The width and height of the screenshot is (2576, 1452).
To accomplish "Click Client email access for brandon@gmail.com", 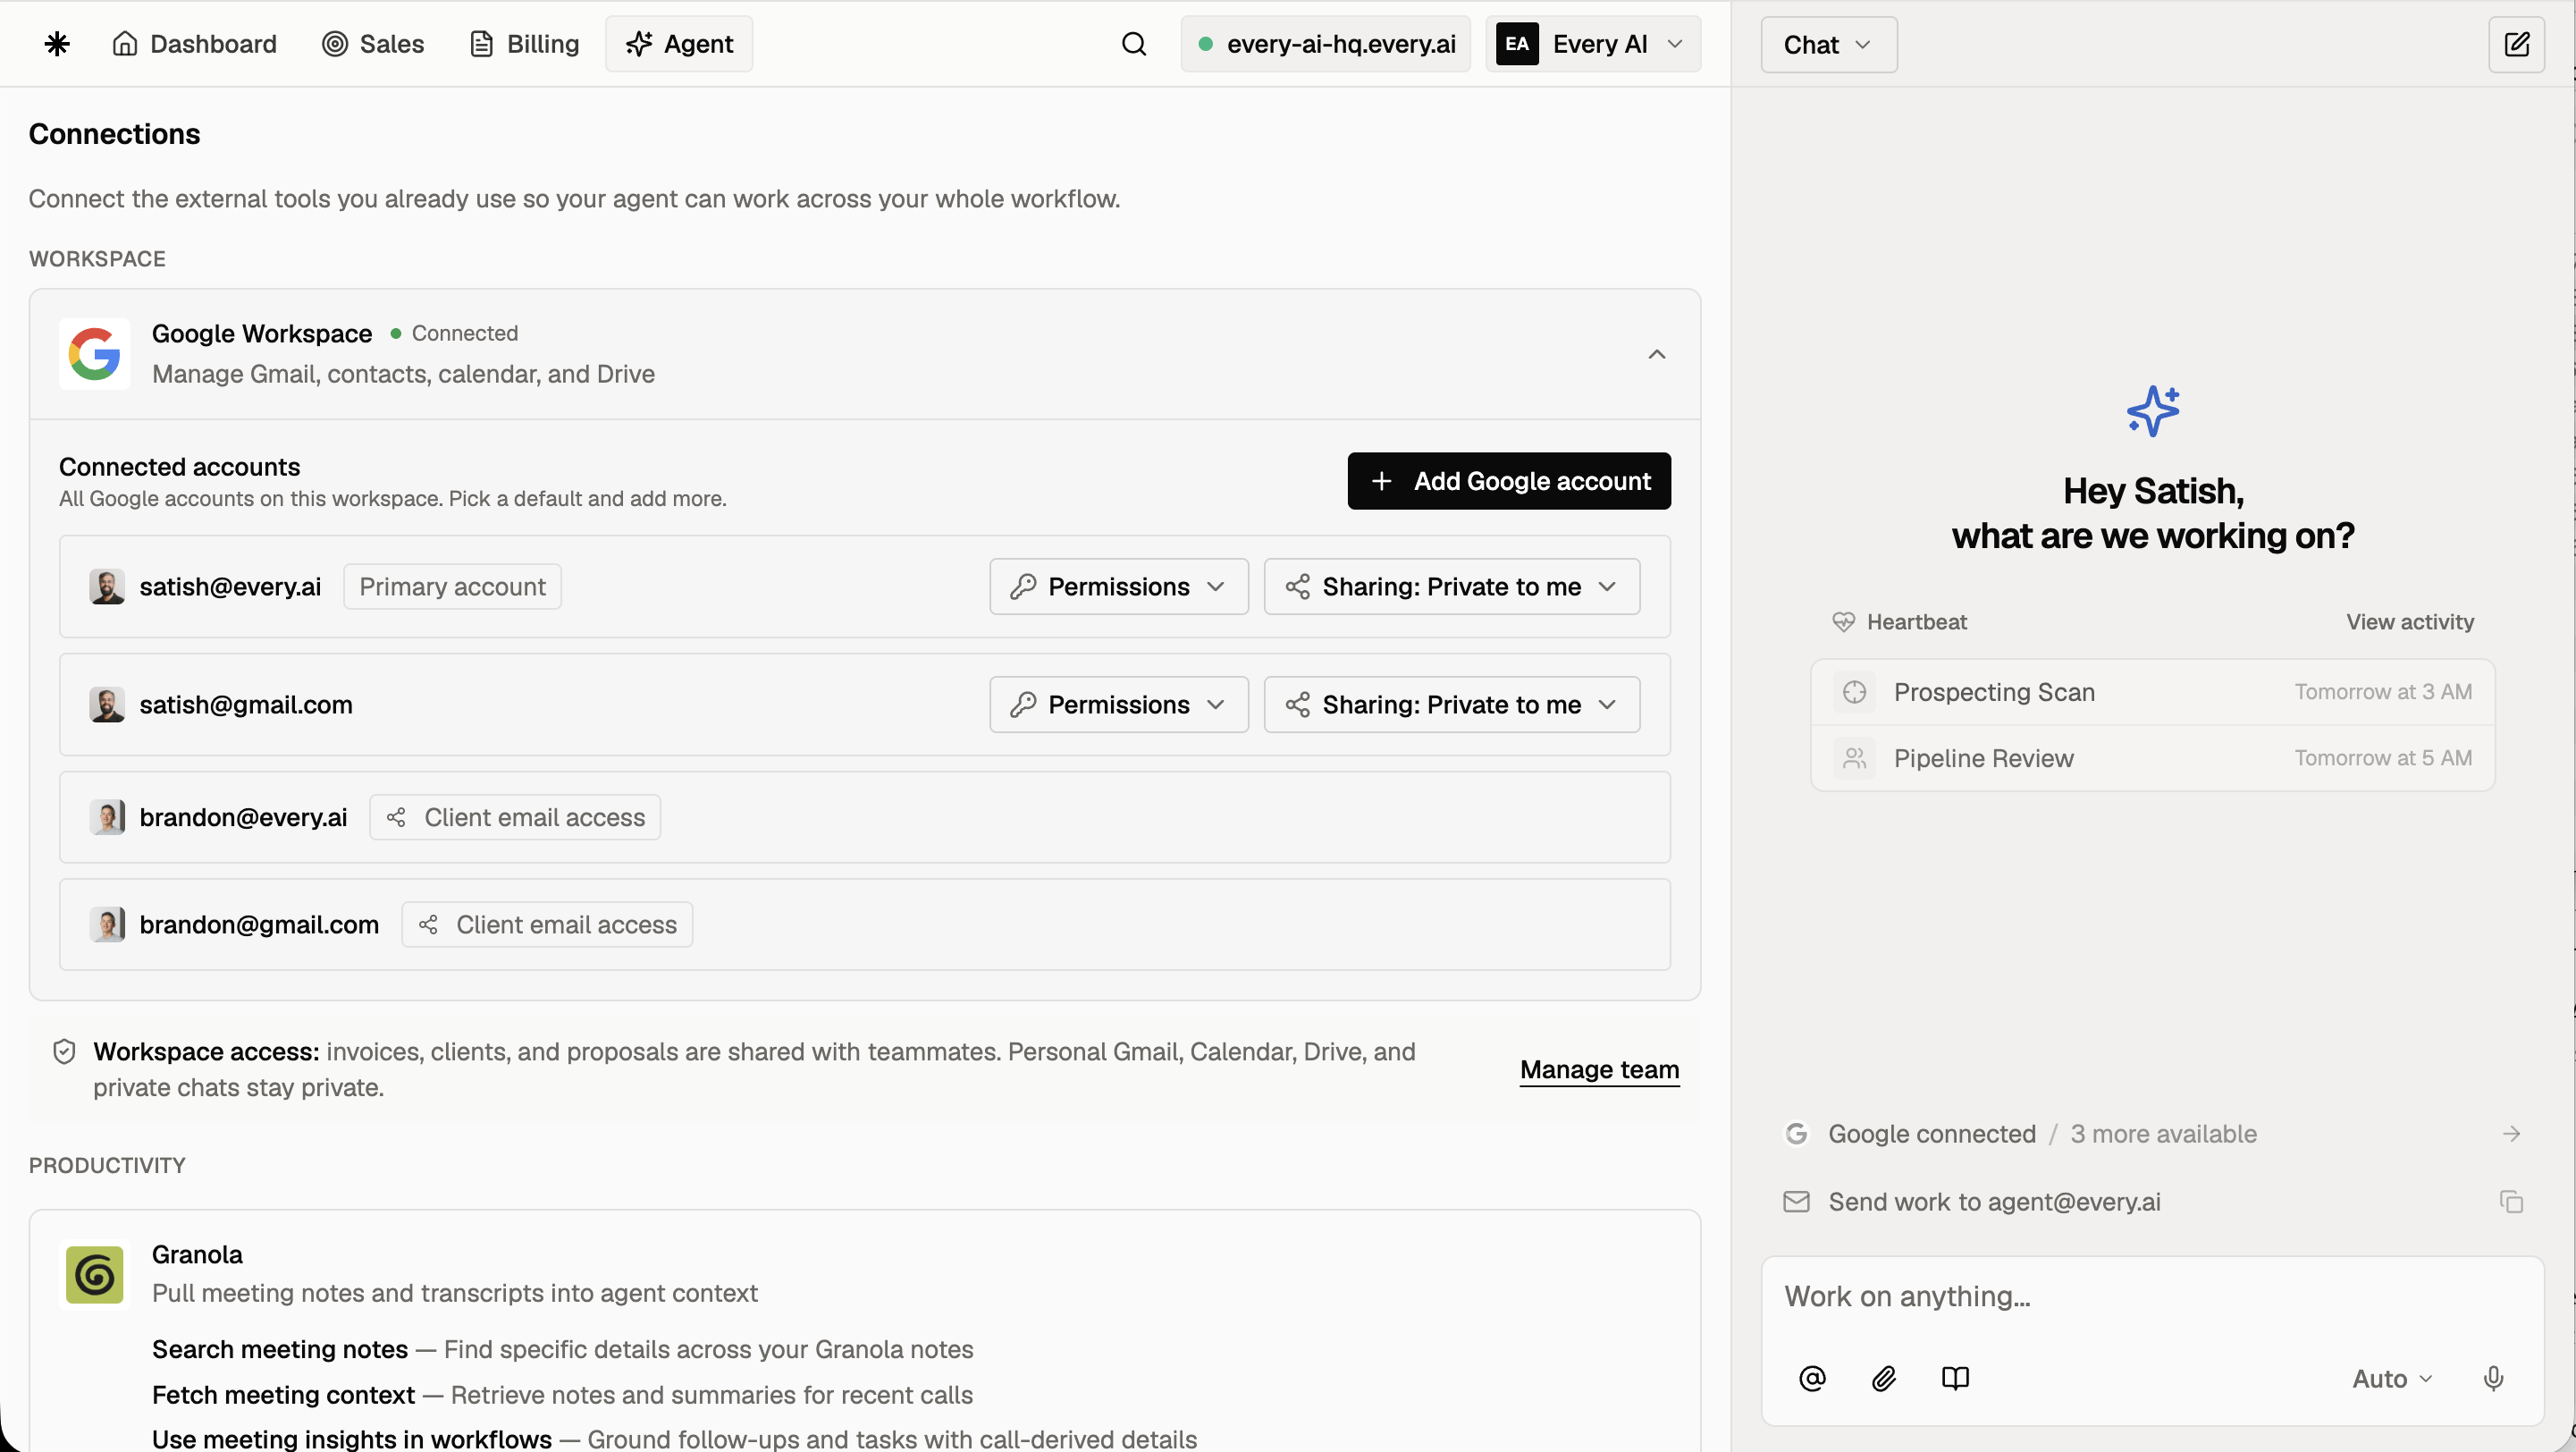I will click(547, 925).
